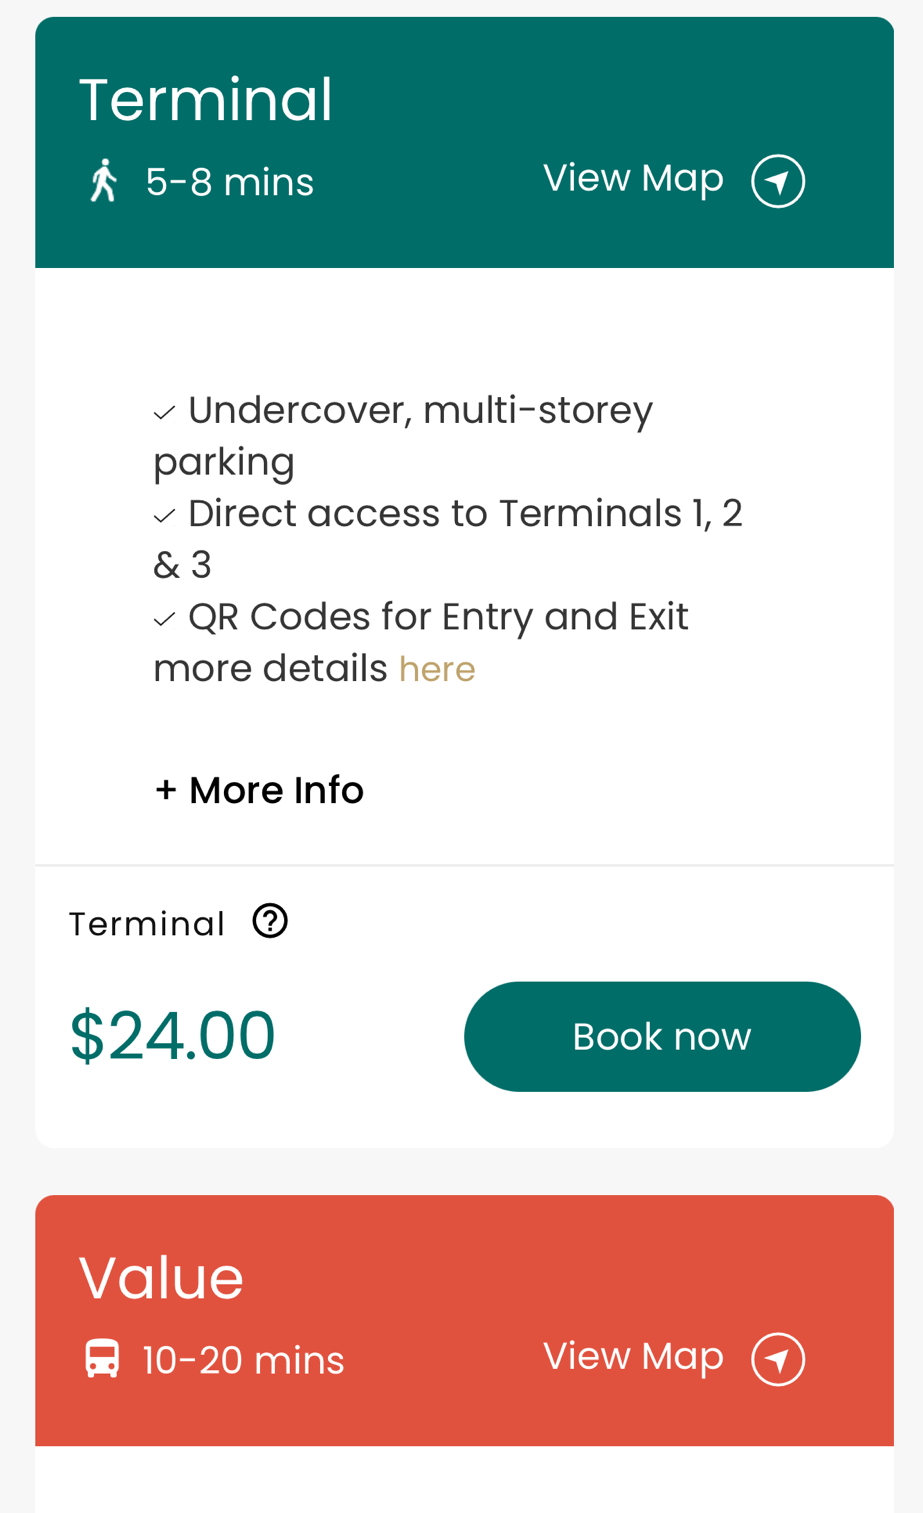Tap the Value card navigation arrow icon

coord(778,1359)
